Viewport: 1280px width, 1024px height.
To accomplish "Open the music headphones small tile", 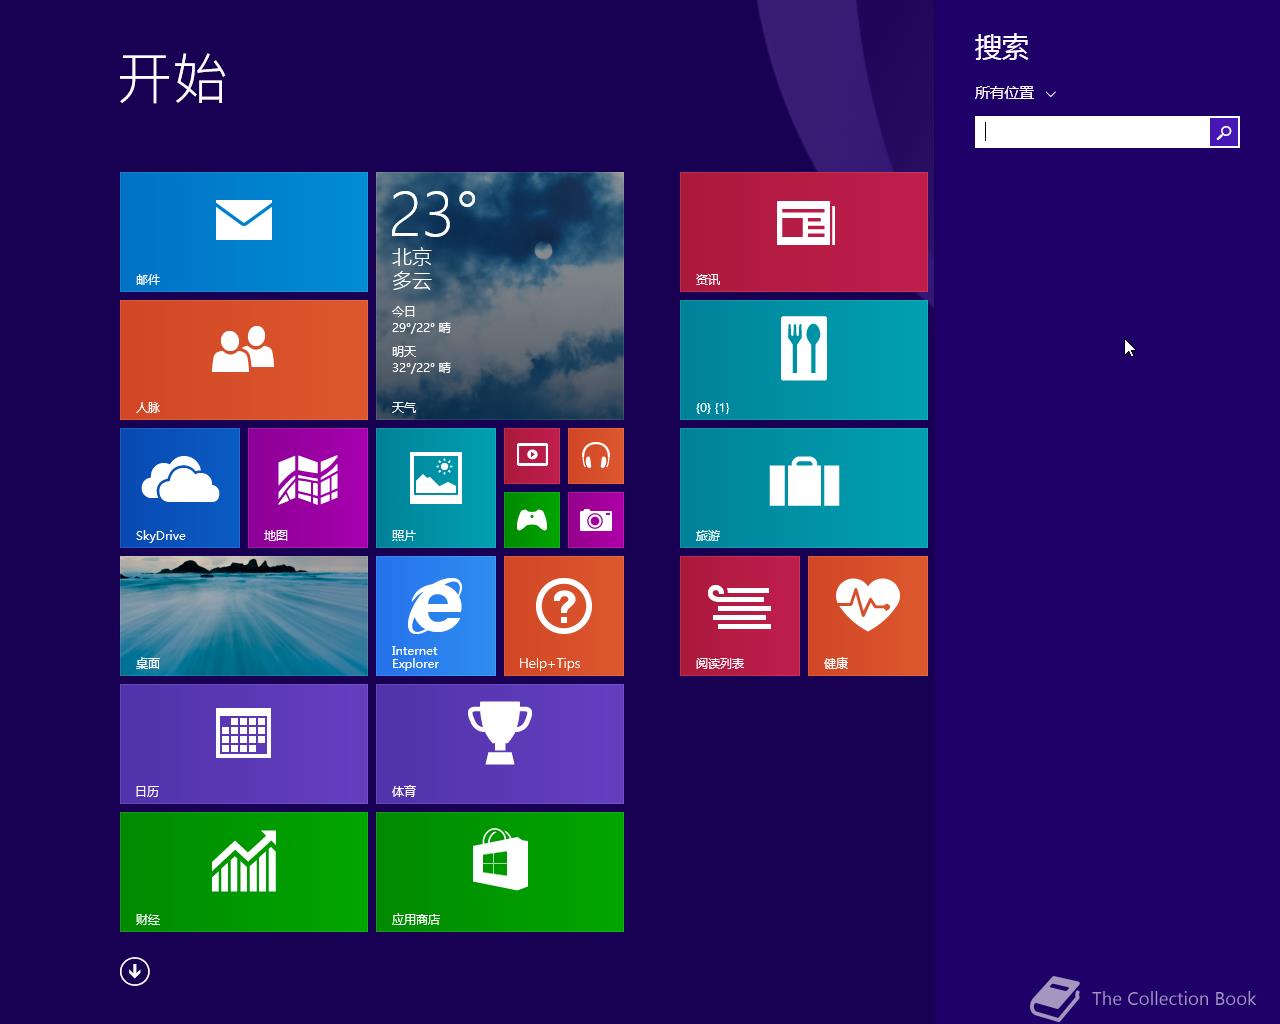I will [x=596, y=456].
